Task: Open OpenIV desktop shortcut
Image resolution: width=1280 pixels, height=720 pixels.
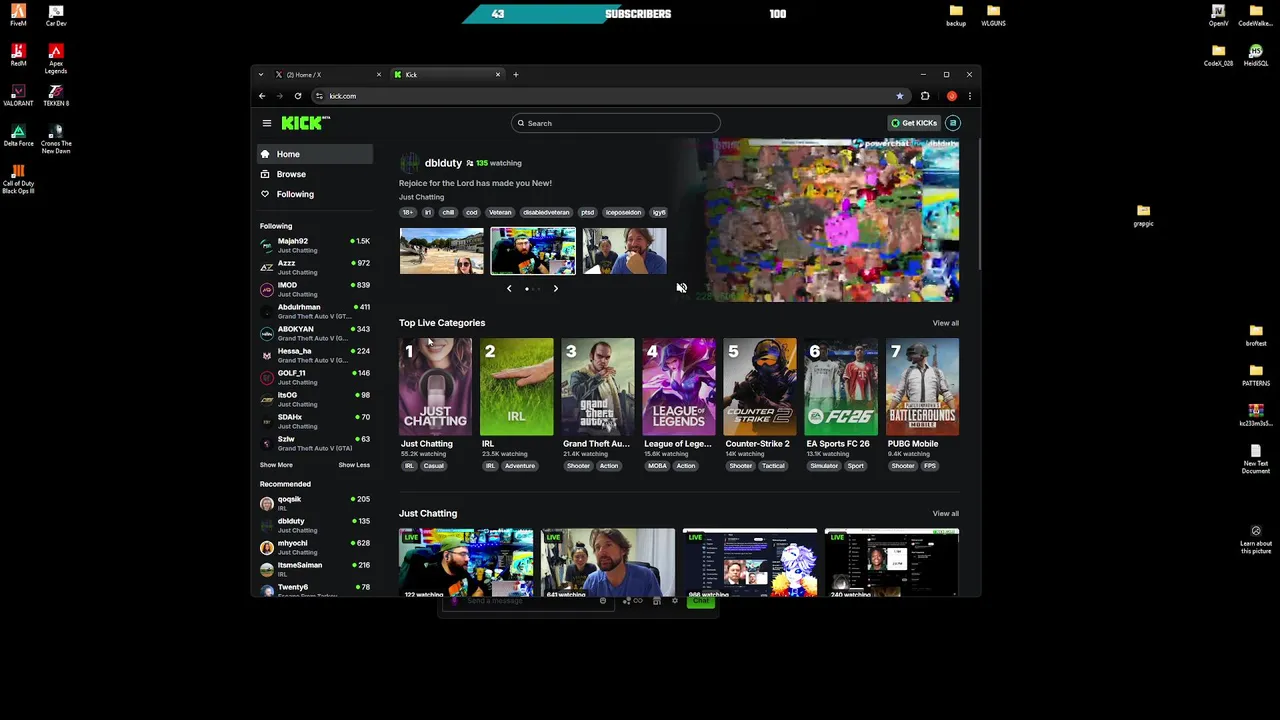Action: [1218, 15]
